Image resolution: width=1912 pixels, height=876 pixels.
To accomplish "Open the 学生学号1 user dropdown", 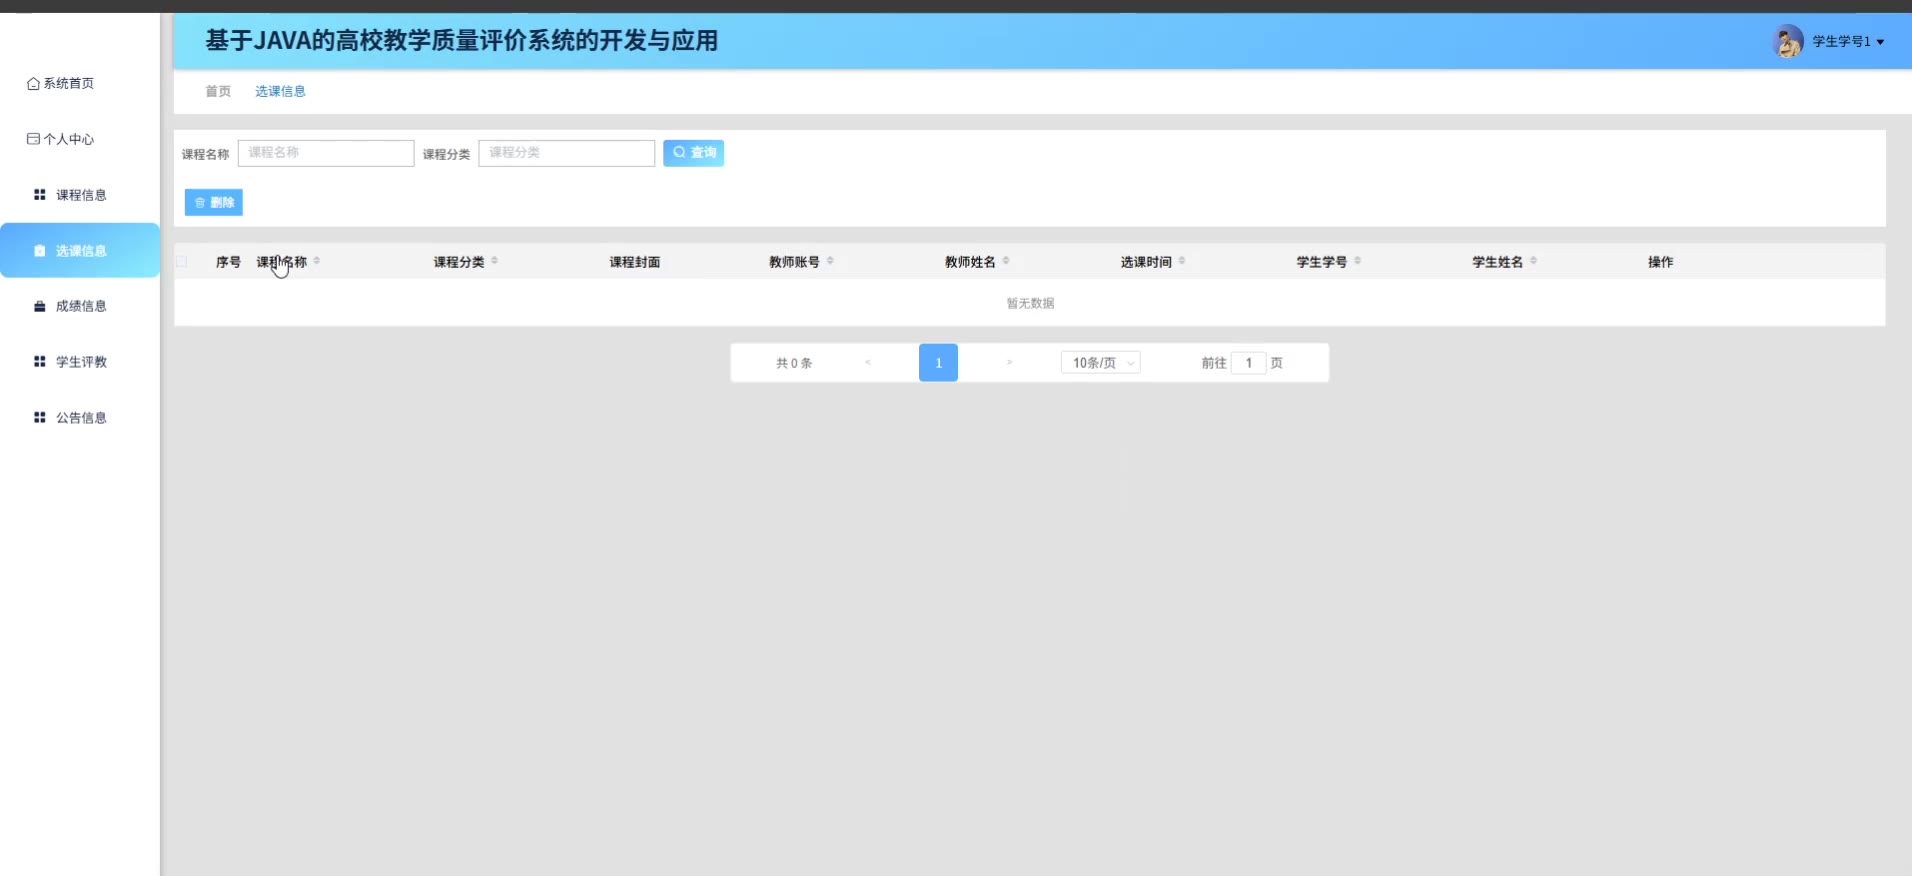I will 1848,42.
